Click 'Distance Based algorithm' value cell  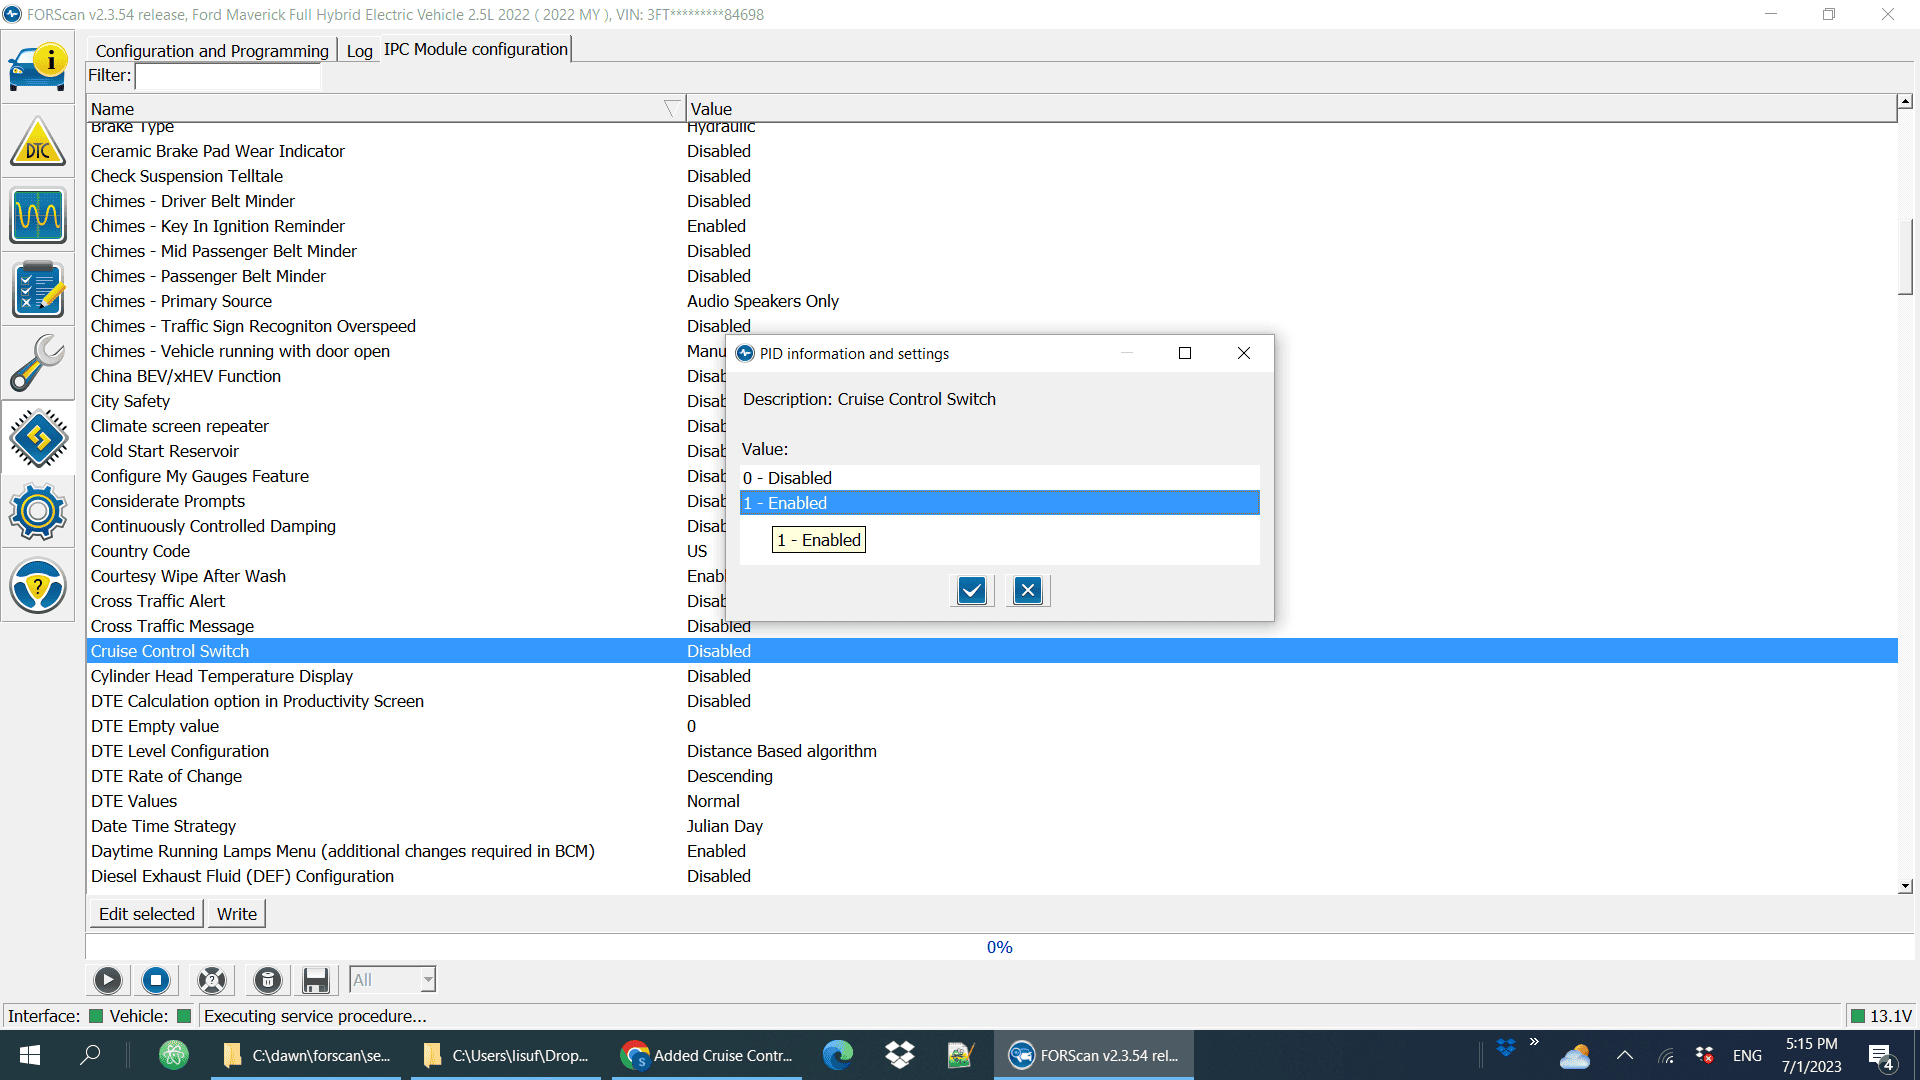coord(782,751)
